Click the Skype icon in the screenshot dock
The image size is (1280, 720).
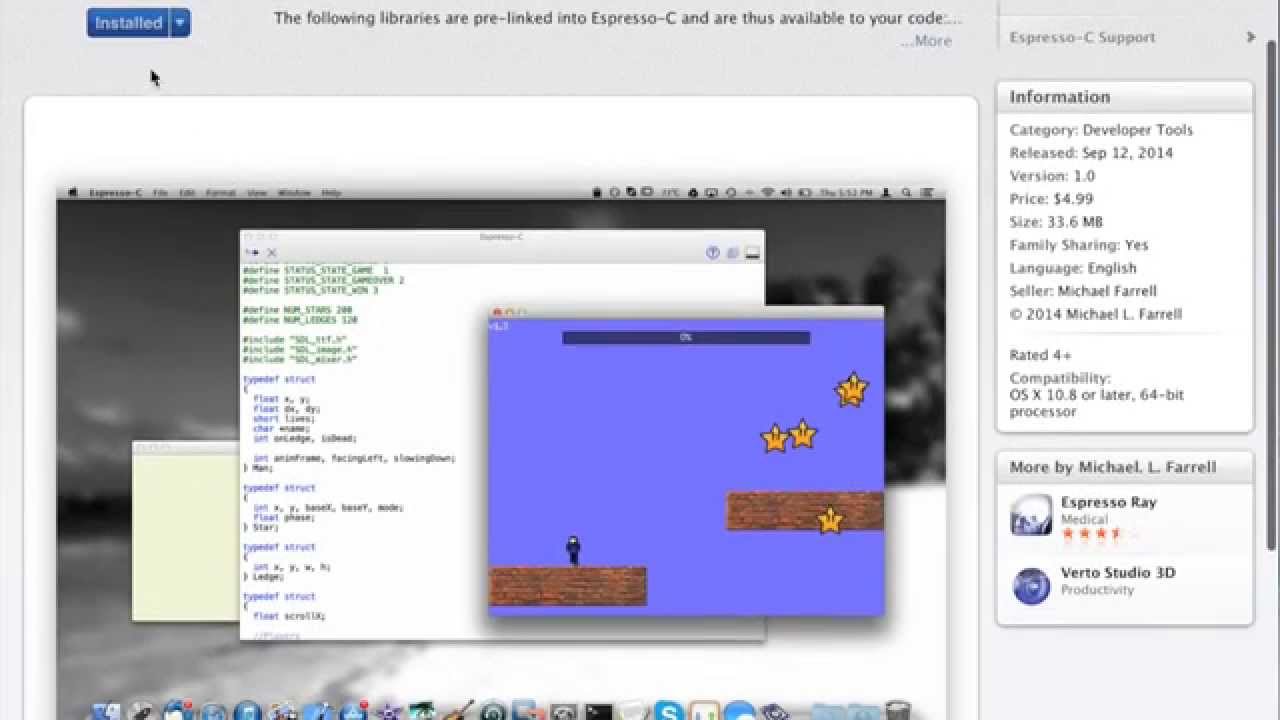pyautogui.click(x=668, y=711)
